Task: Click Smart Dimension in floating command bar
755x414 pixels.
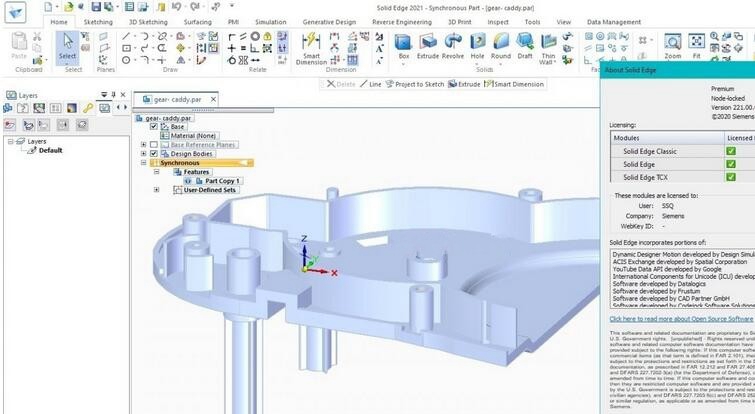Action: [514, 84]
